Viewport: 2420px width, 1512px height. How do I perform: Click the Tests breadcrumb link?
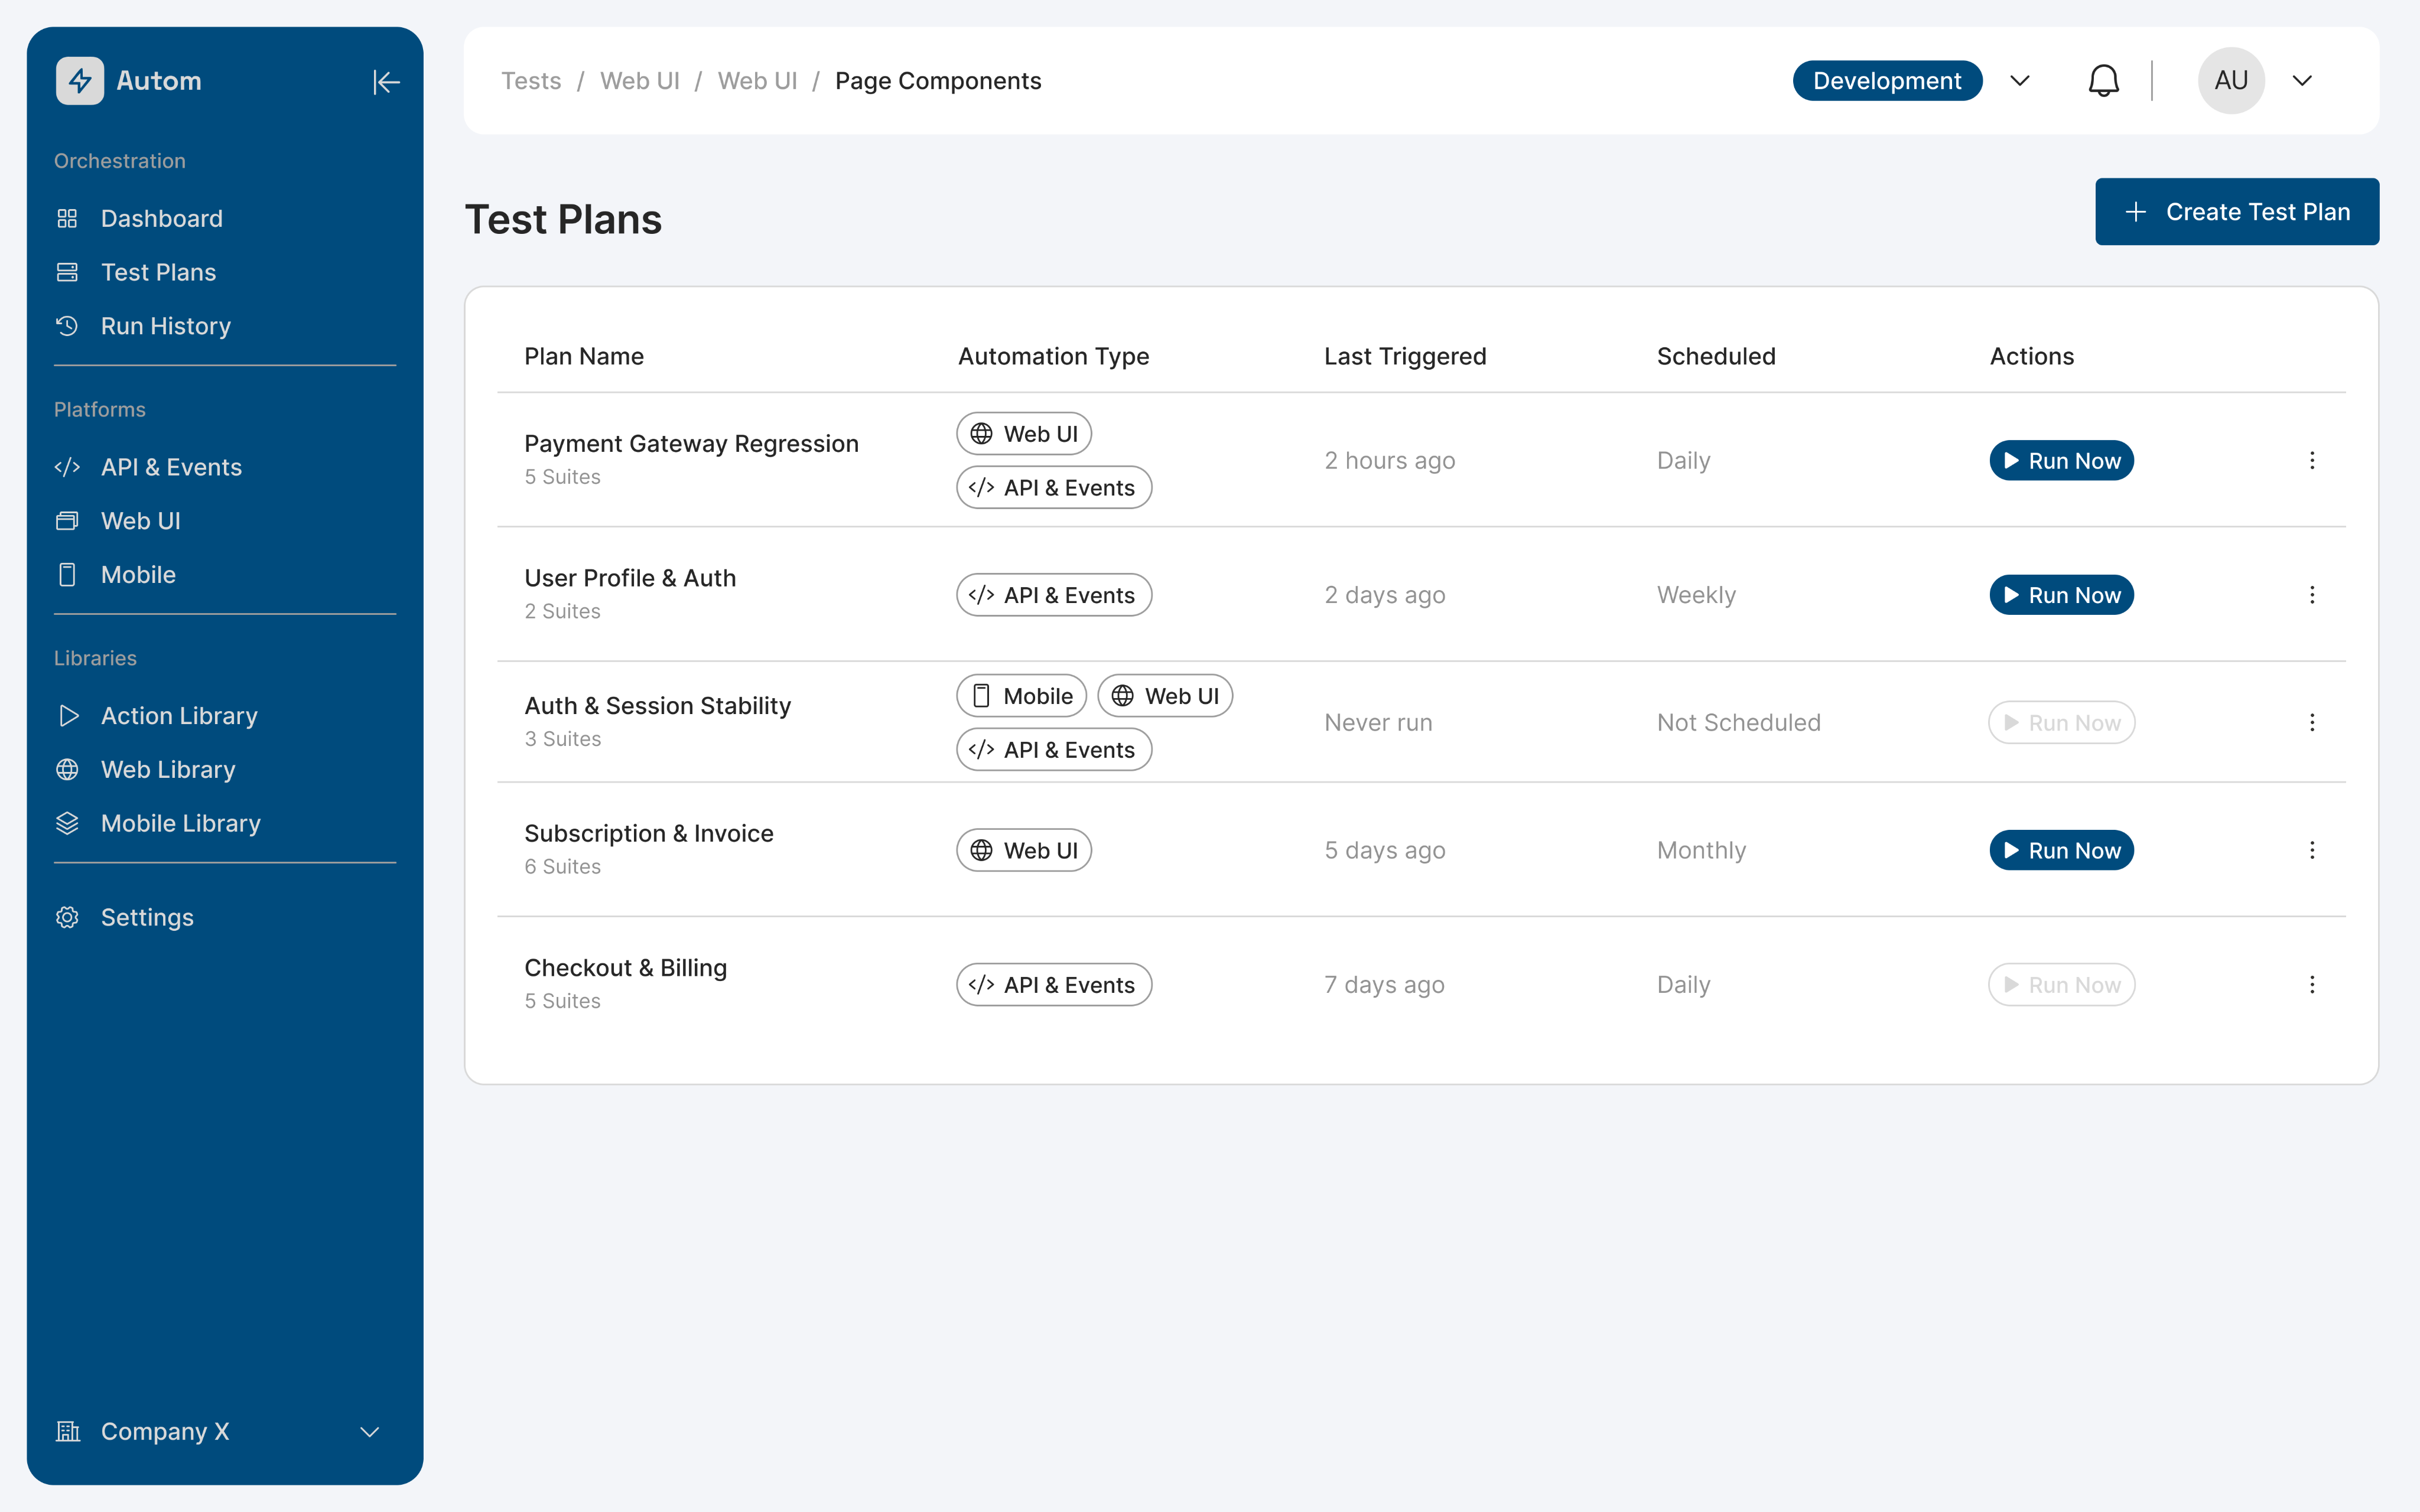click(531, 81)
